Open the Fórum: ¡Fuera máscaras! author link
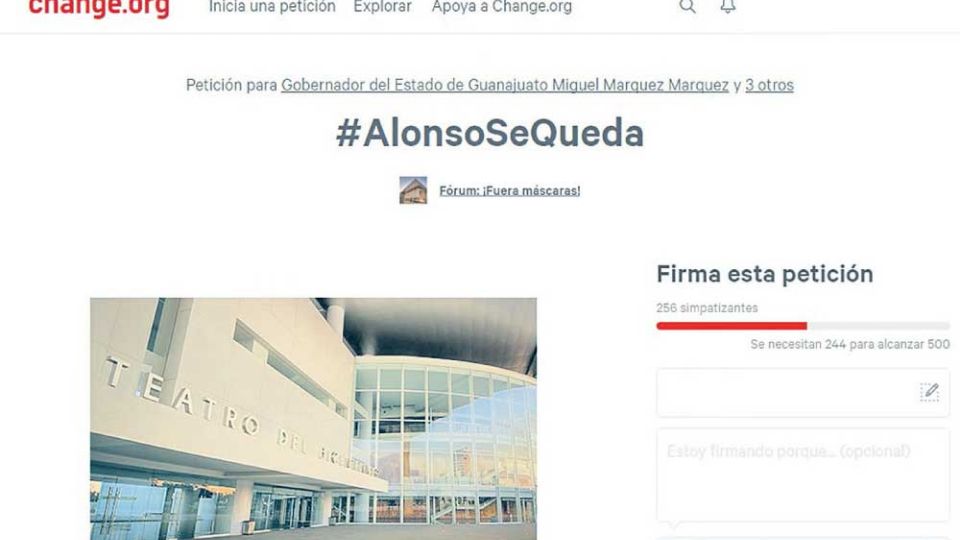The image size is (960, 540). click(x=509, y=190)
